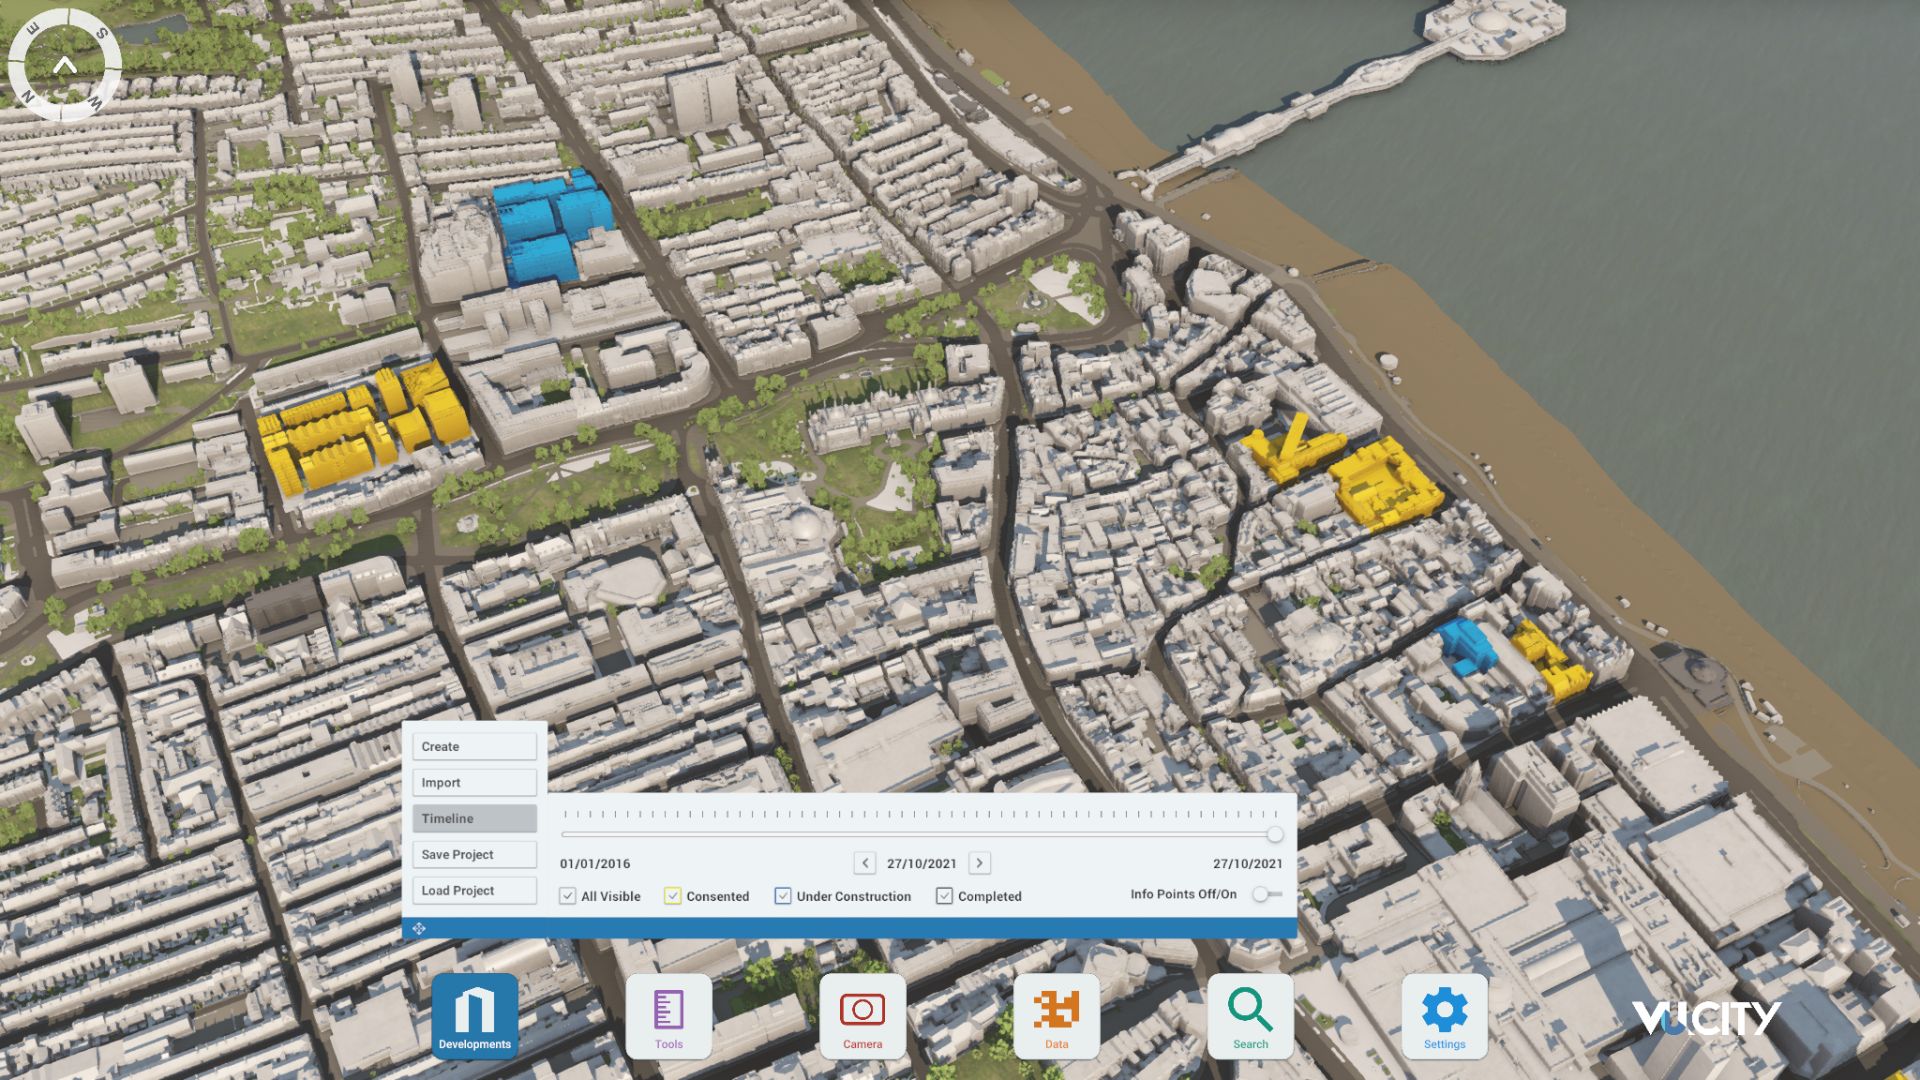Click the timeline slider handle
This screenshot has width=1920, height=1080.
[x=1274, y=834]
